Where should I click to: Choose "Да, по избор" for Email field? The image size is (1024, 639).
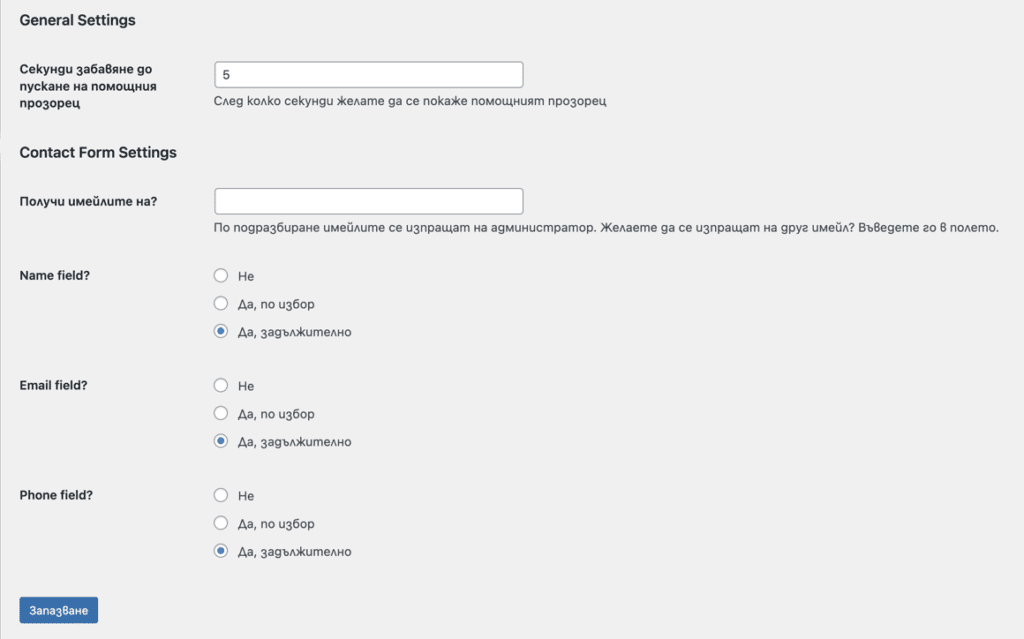220,413
